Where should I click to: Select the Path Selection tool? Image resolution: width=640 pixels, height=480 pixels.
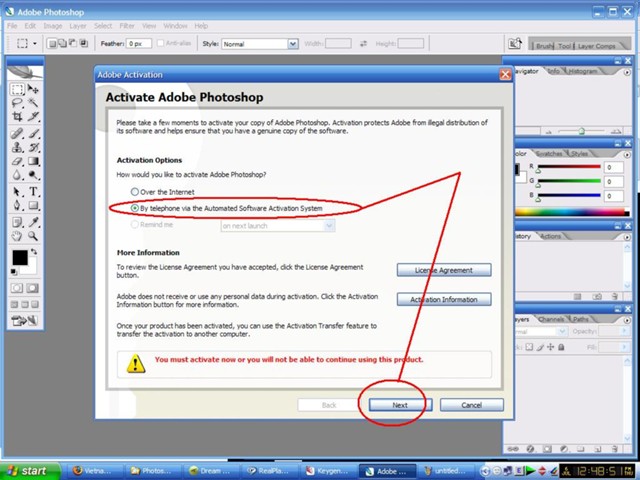pyautogui.click(x=17, y=192)
